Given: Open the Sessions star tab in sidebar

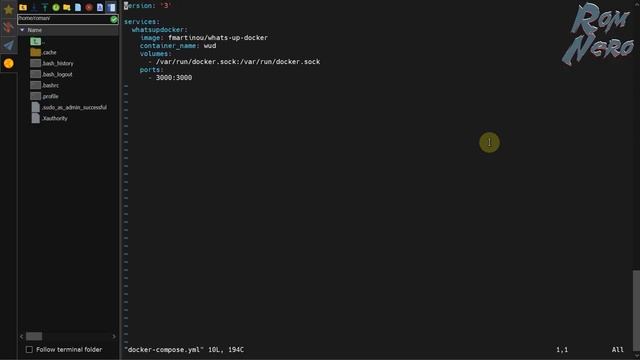Looking at the screenshot, I should click(9, 9).
